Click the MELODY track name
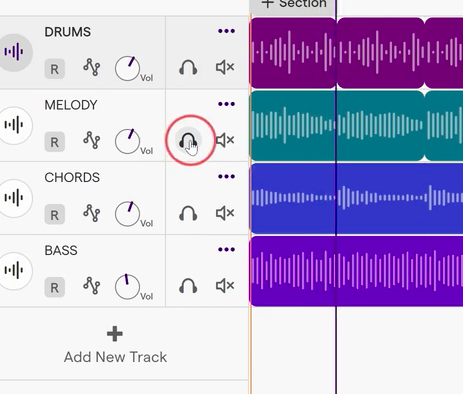The image size is (463, 394). 71,105
